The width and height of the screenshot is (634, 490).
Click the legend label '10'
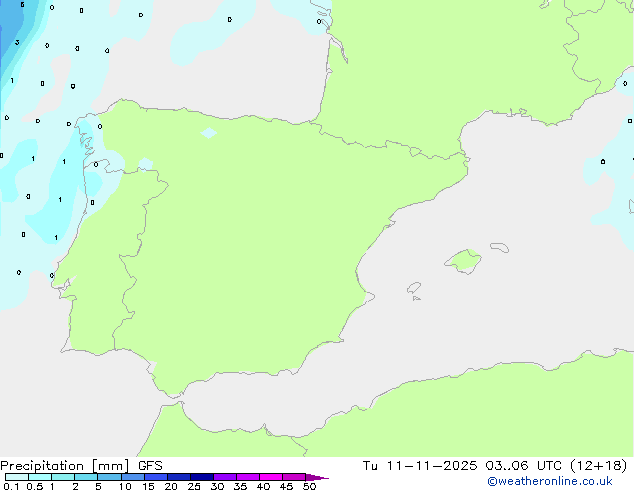125,486
